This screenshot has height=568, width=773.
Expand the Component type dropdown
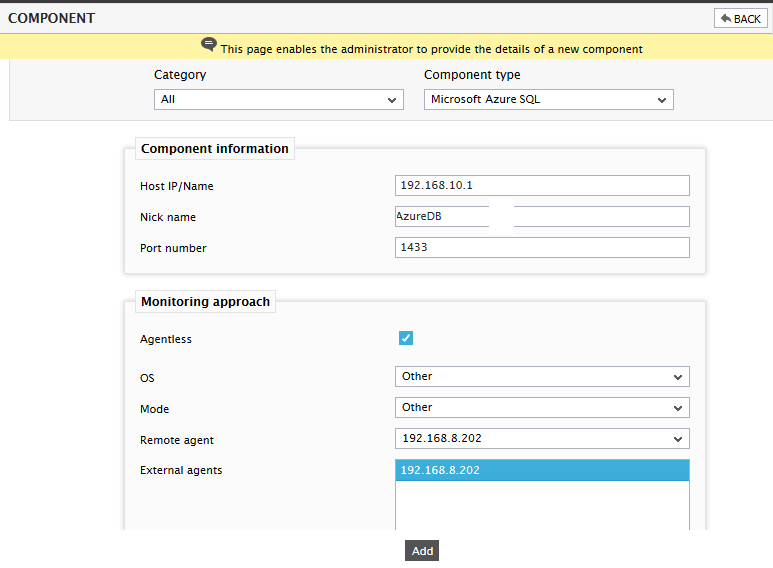pyautogui.click(x=549, y=100)
